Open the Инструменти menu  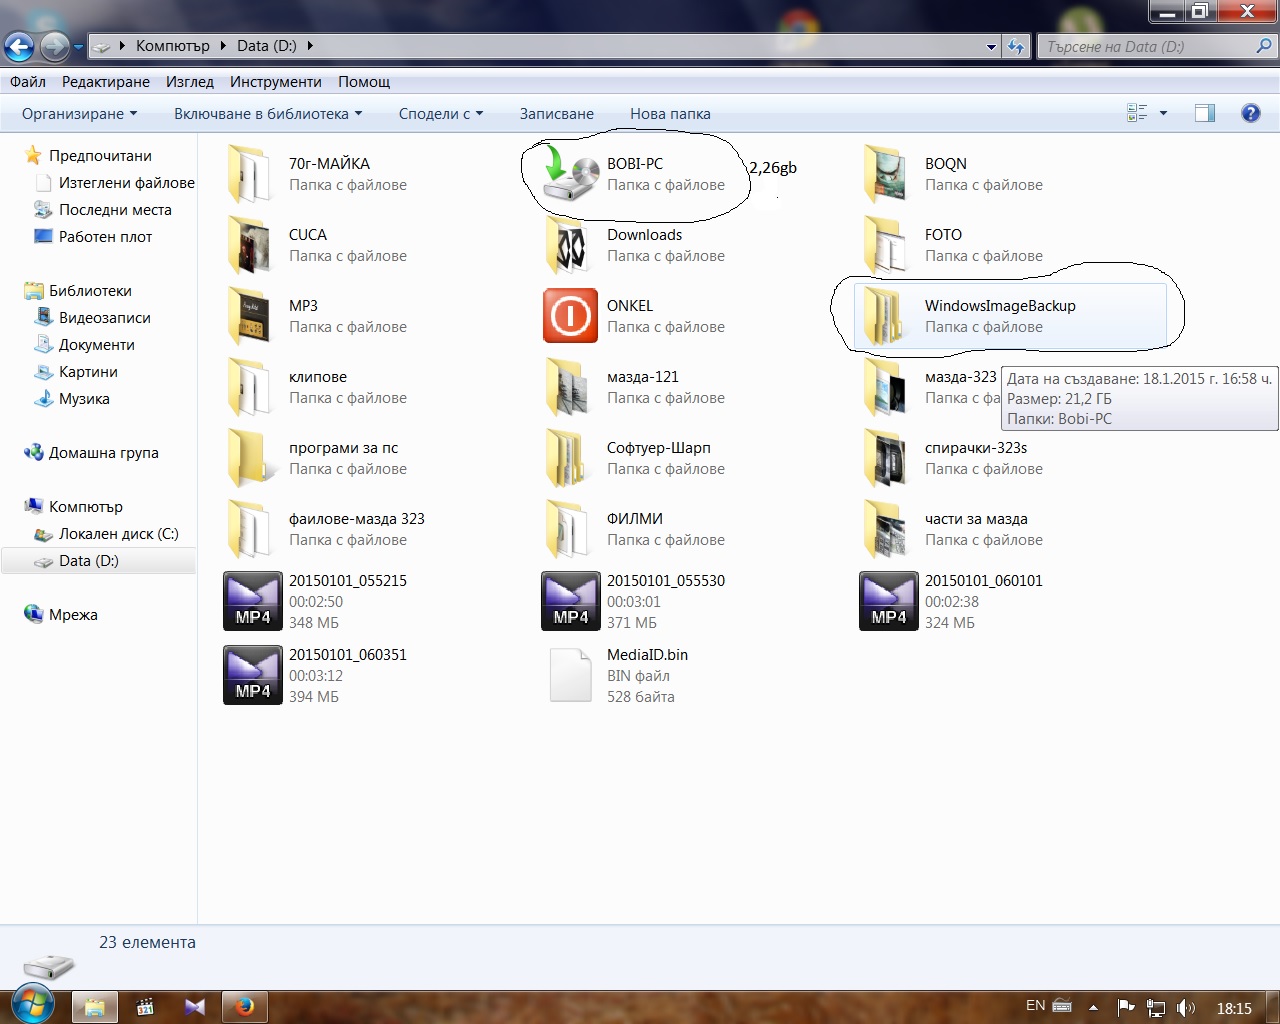275,82
